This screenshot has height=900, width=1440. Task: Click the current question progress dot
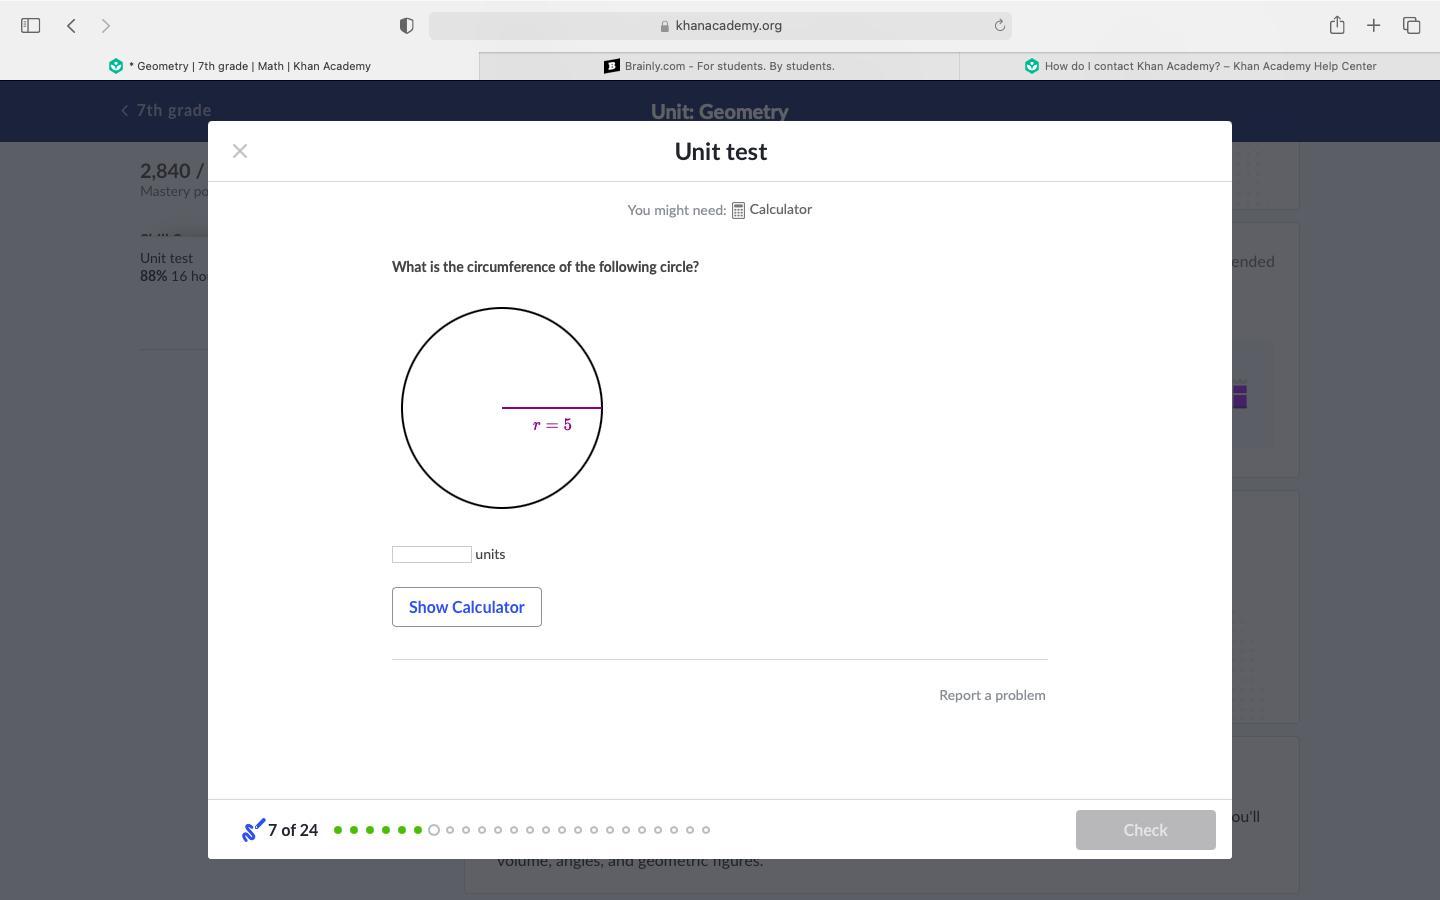pos(434,830)
